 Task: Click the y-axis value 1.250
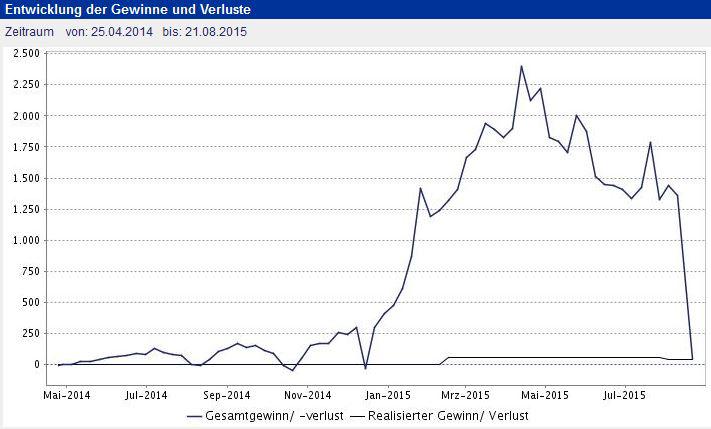tap(26, 209)
